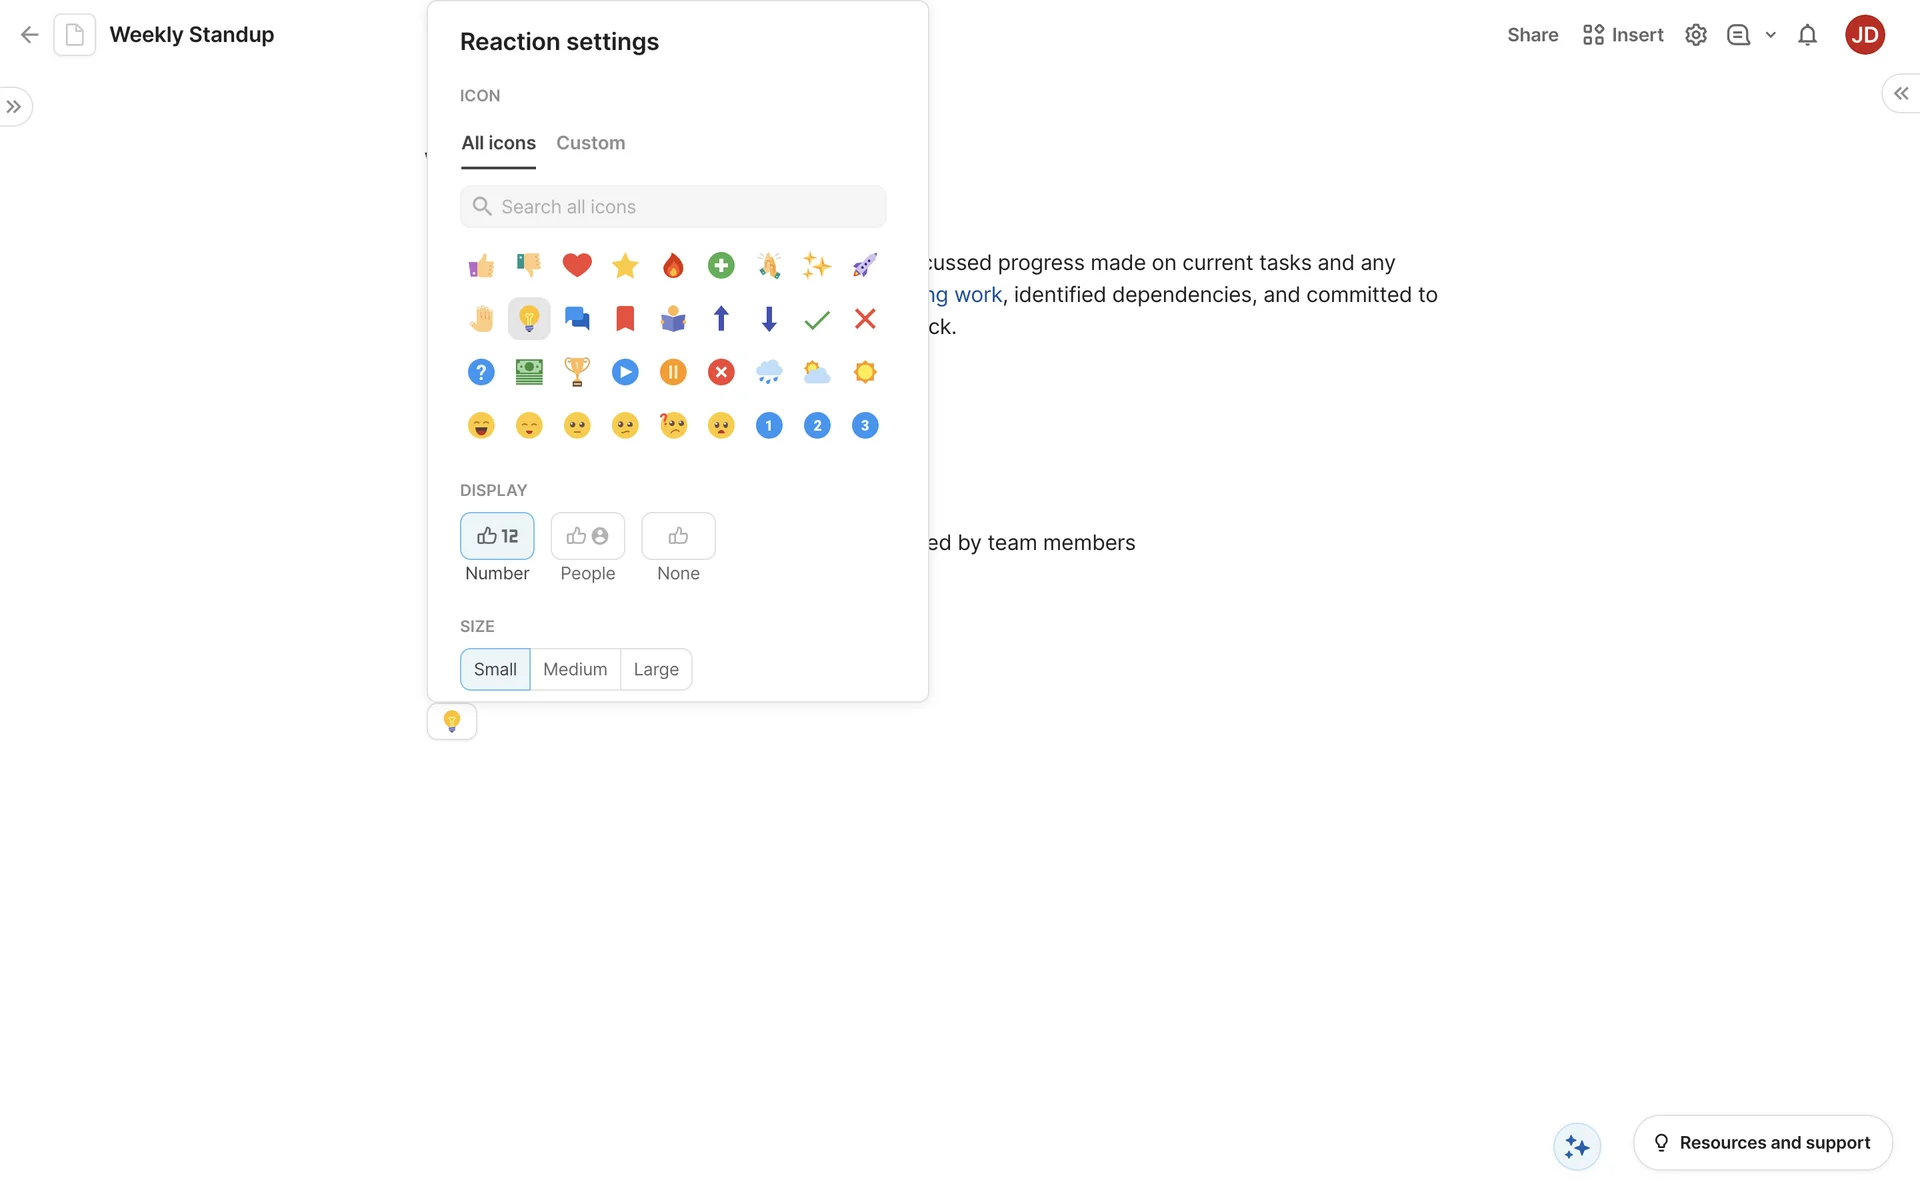Image resolution: width=1920 pixels, height=1200 pixels.
Task: Select the blue question mark icon
Action: point(481,372)
